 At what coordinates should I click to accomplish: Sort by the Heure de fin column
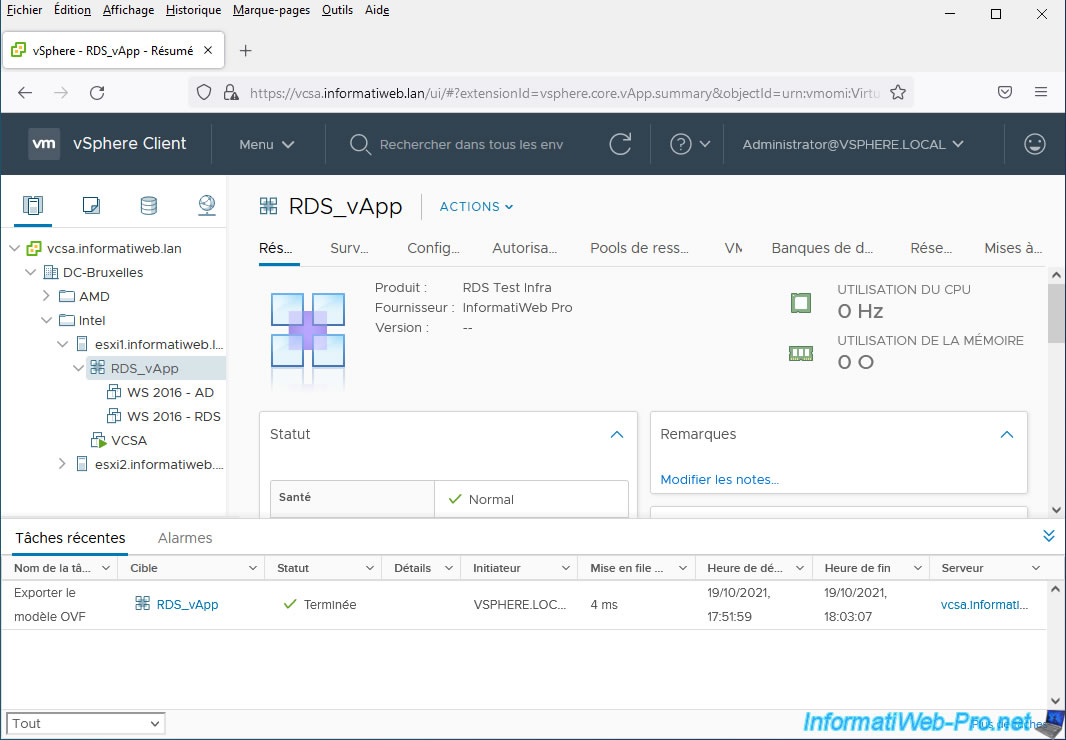tap(857, 569)
